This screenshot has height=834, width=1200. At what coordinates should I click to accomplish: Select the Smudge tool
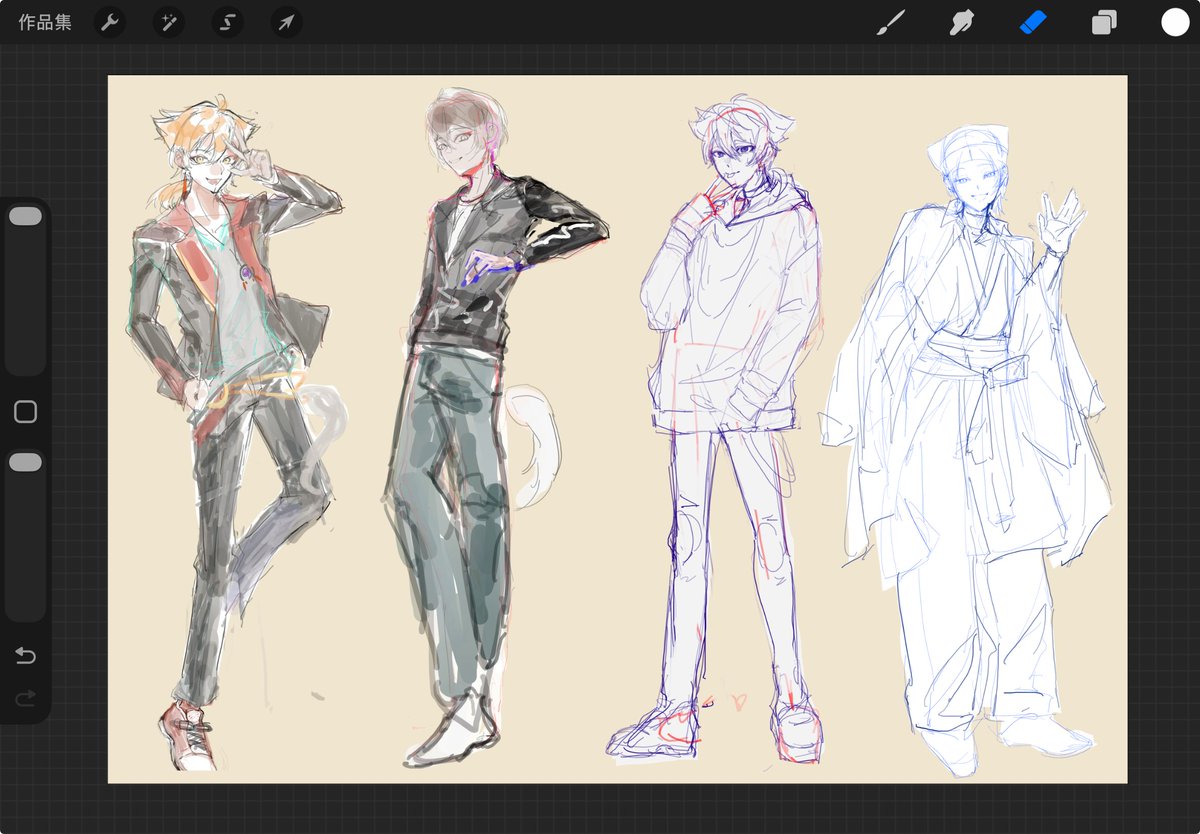coord(961,22)
